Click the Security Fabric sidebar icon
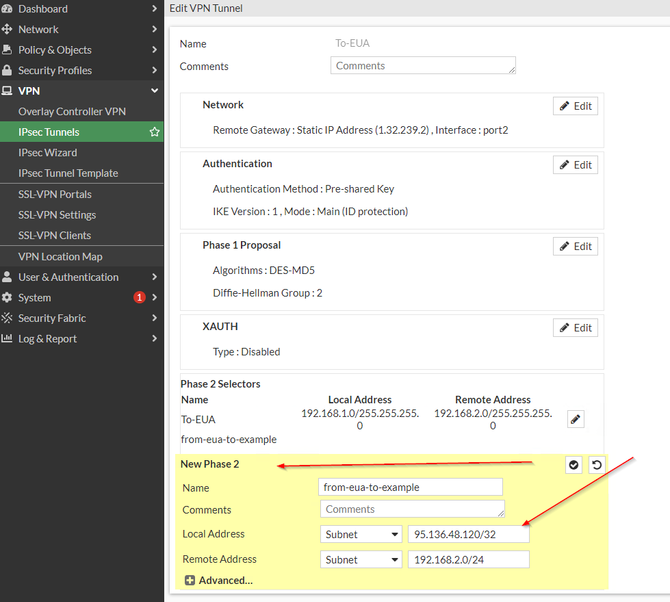The image size is (670, 602). point(8,318)
